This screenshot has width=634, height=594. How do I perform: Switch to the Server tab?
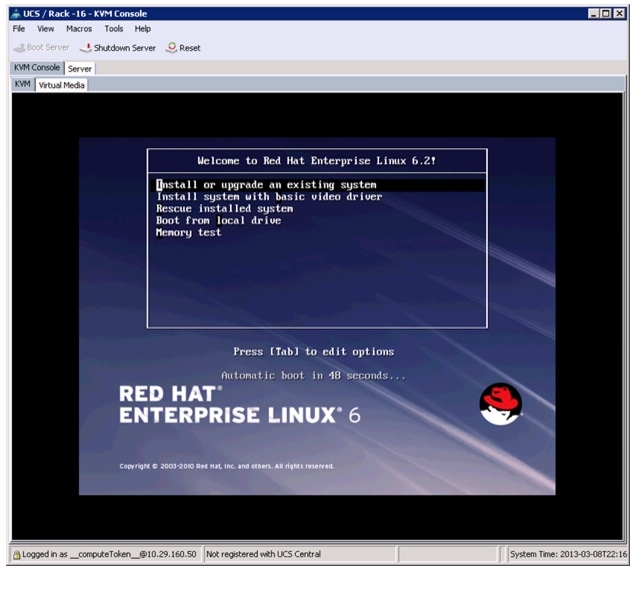tap(80, 69)
